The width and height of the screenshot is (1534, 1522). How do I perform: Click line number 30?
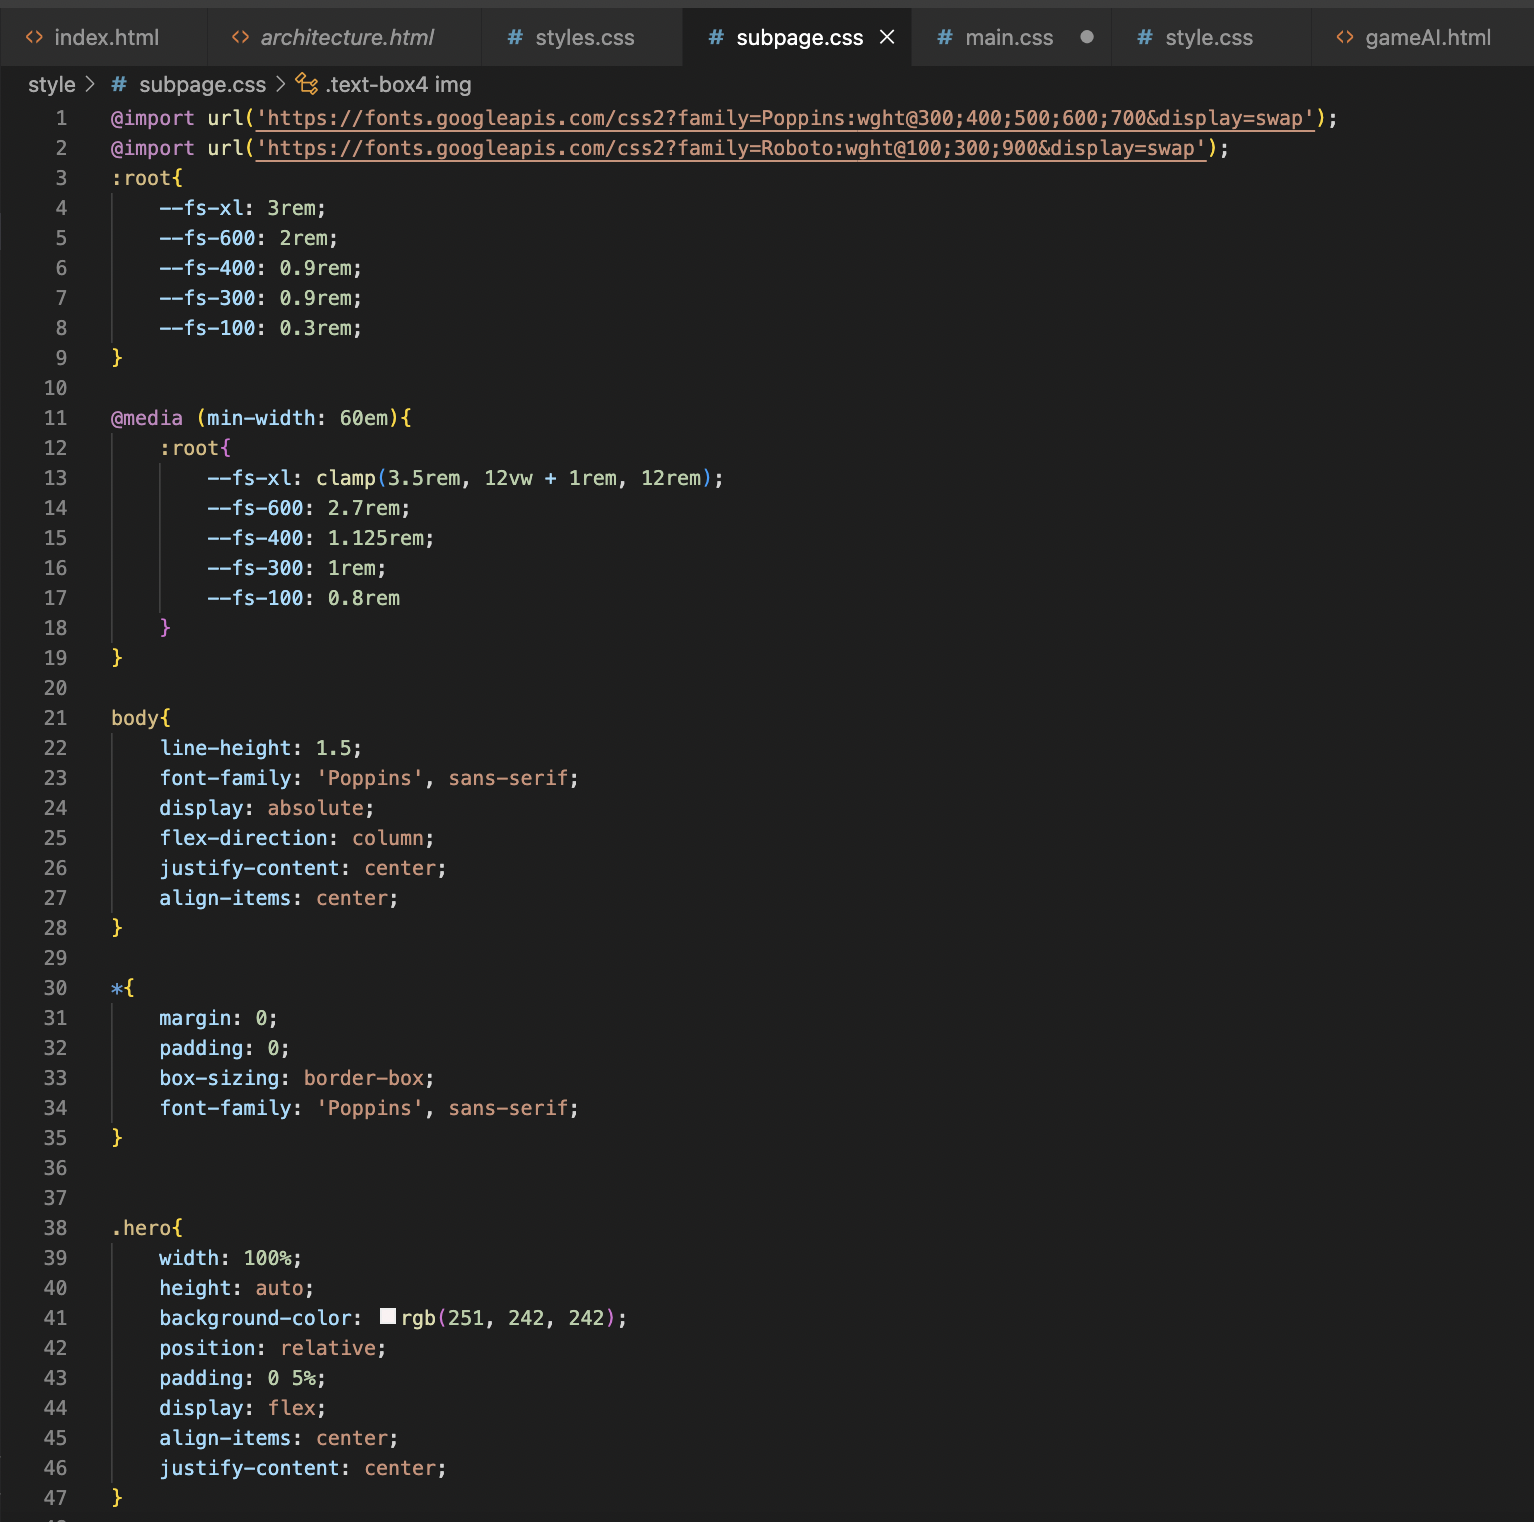click(x=55, y=988)
